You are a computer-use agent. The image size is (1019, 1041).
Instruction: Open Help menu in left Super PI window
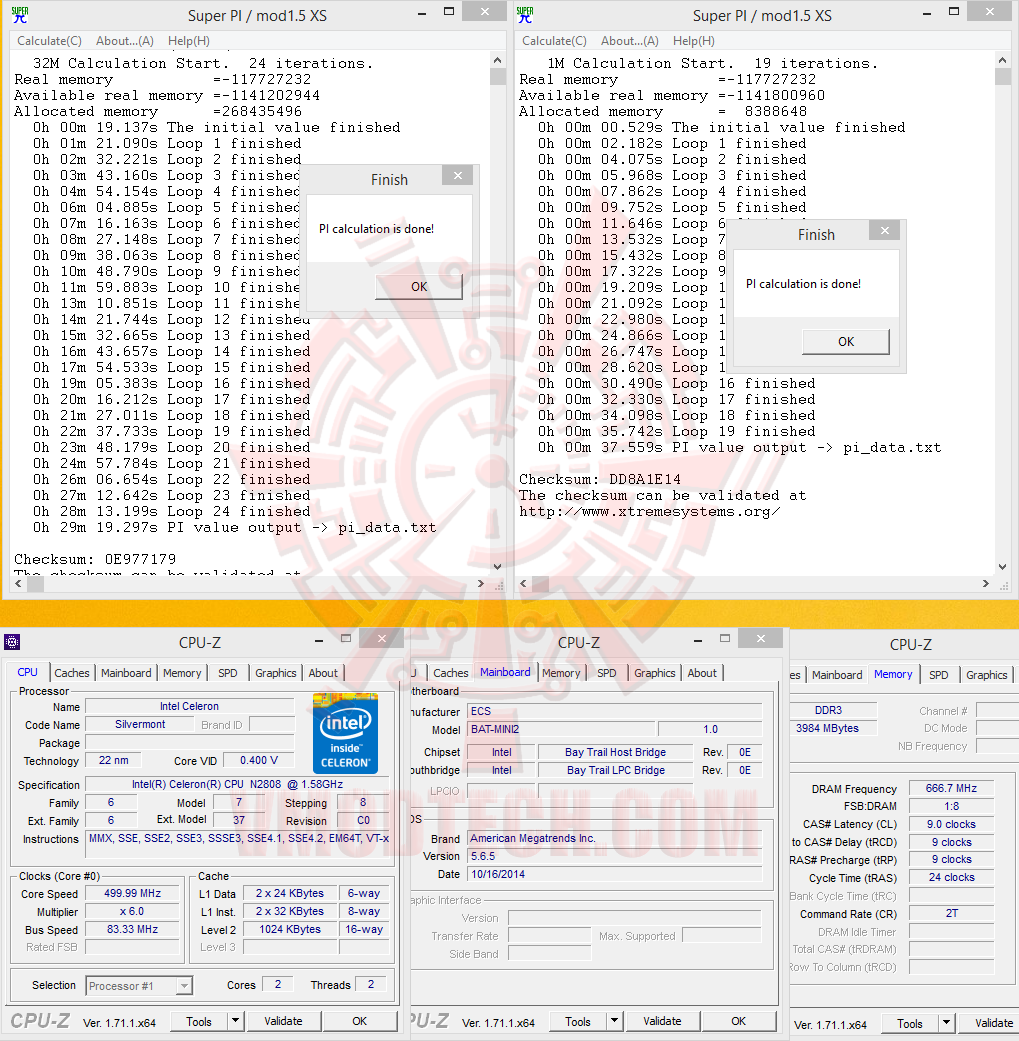[189, 40]
